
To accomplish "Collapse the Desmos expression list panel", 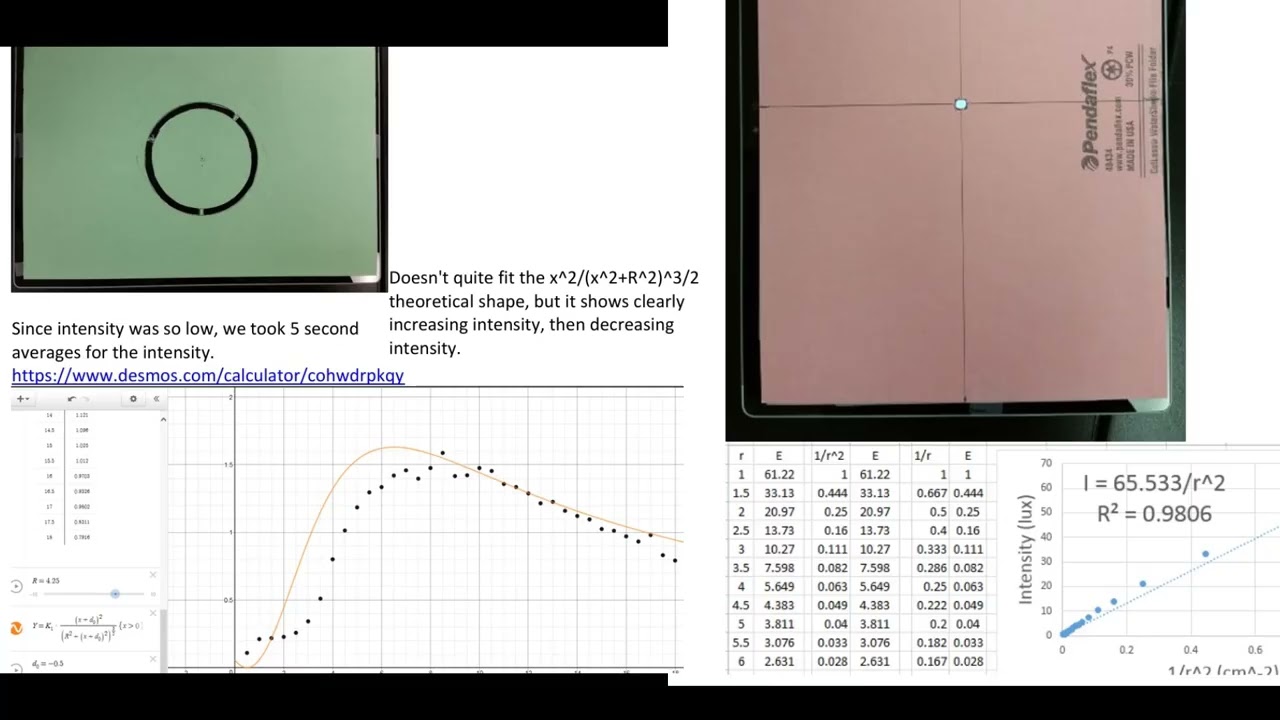I will (156, 399).
